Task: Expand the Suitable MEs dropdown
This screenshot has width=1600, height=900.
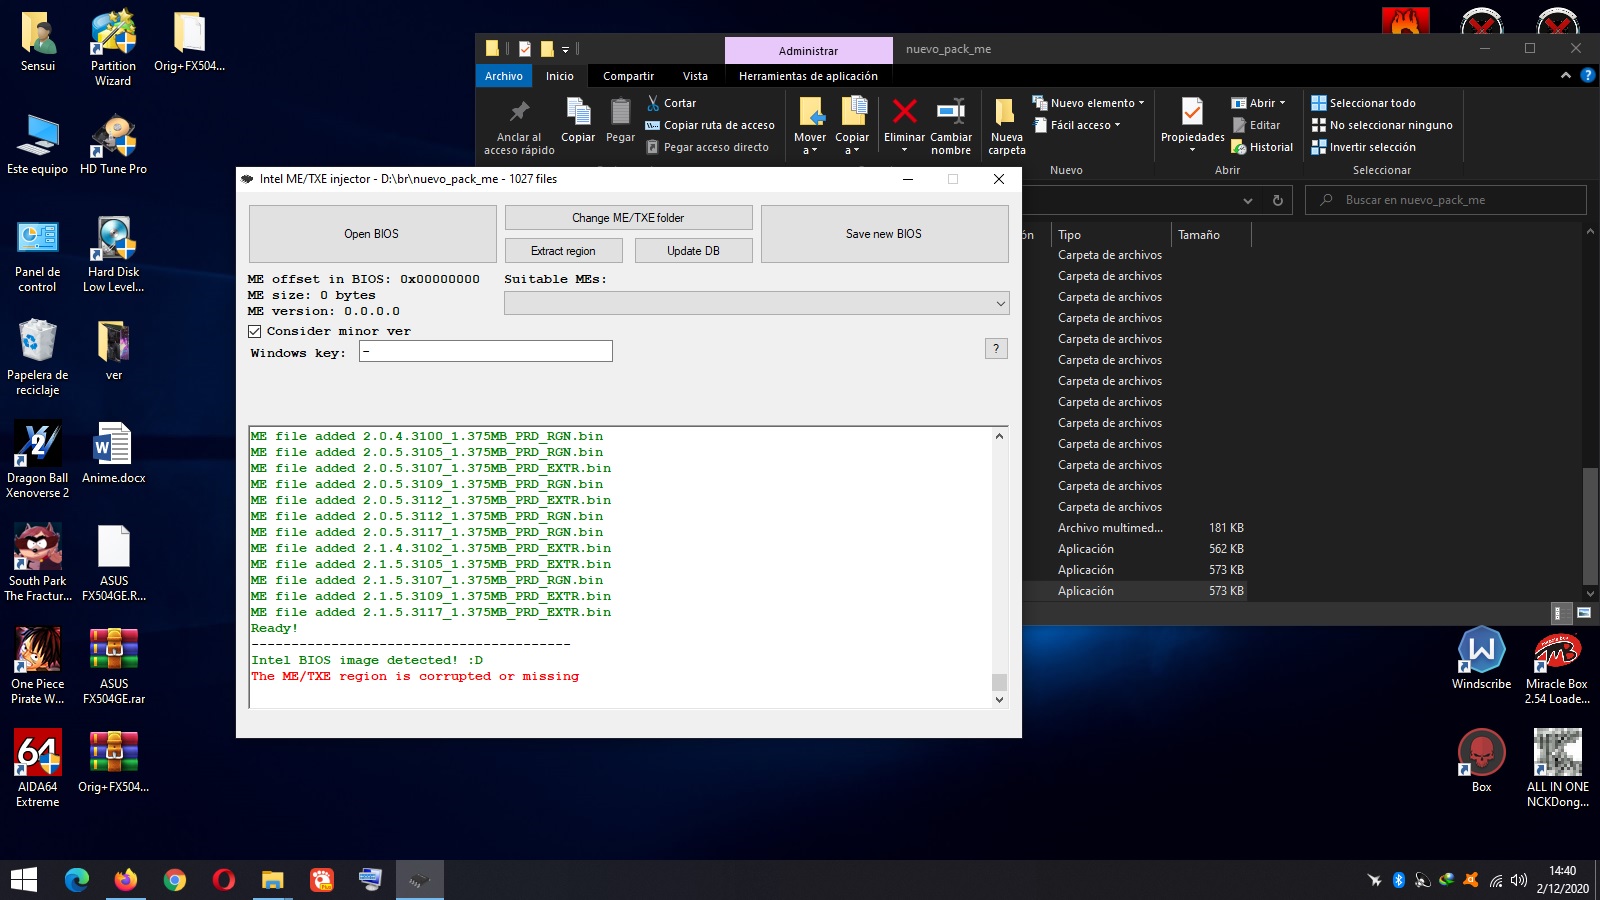Action: tap(1000, 303)
